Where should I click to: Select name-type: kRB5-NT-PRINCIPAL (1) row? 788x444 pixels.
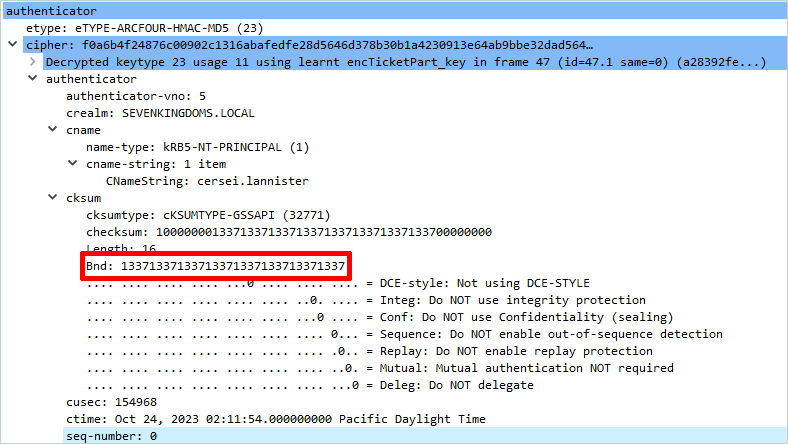[x=198, y=147]
